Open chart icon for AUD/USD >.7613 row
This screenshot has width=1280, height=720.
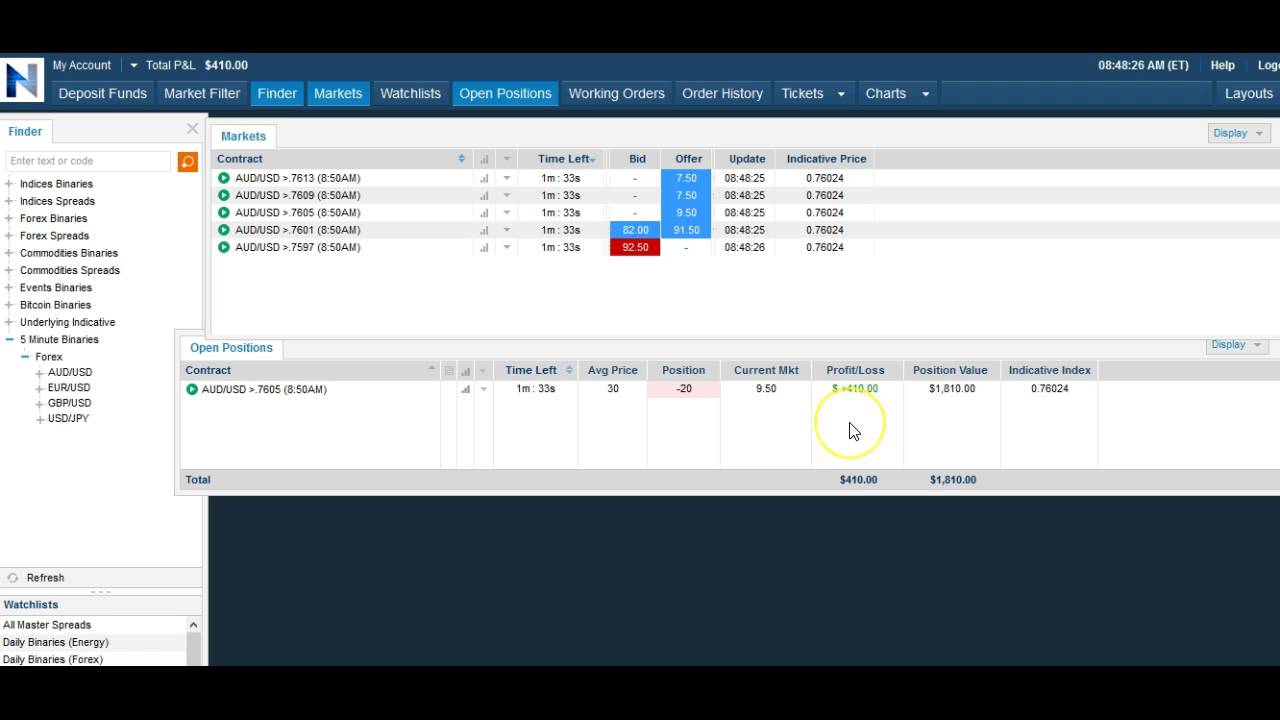[484, 178]
